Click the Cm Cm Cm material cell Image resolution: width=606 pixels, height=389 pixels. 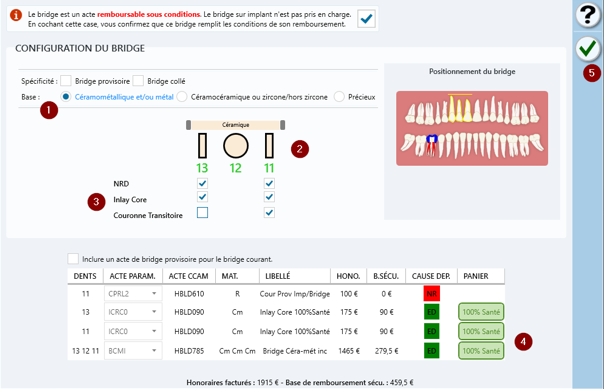(x=237, y=351)
